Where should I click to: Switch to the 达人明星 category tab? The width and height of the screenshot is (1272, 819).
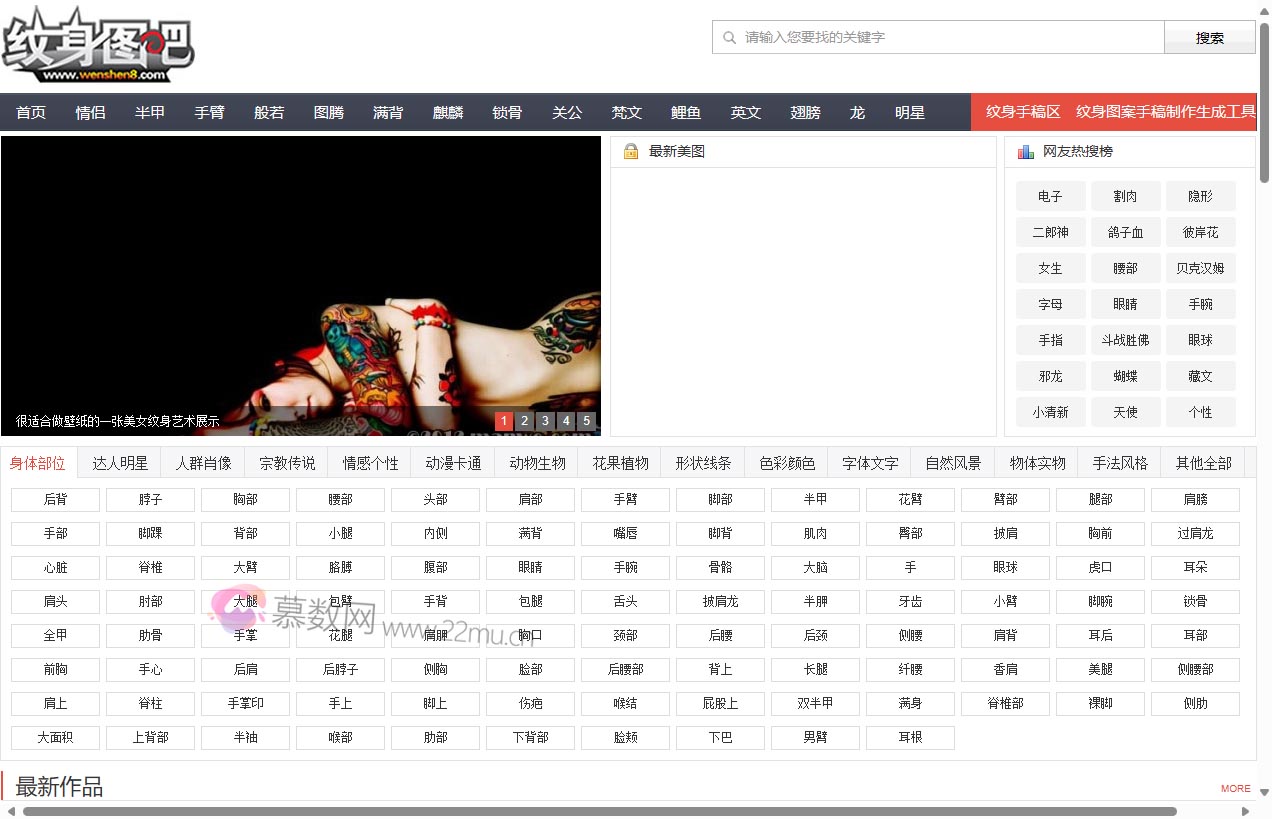(x=120, y=464)
